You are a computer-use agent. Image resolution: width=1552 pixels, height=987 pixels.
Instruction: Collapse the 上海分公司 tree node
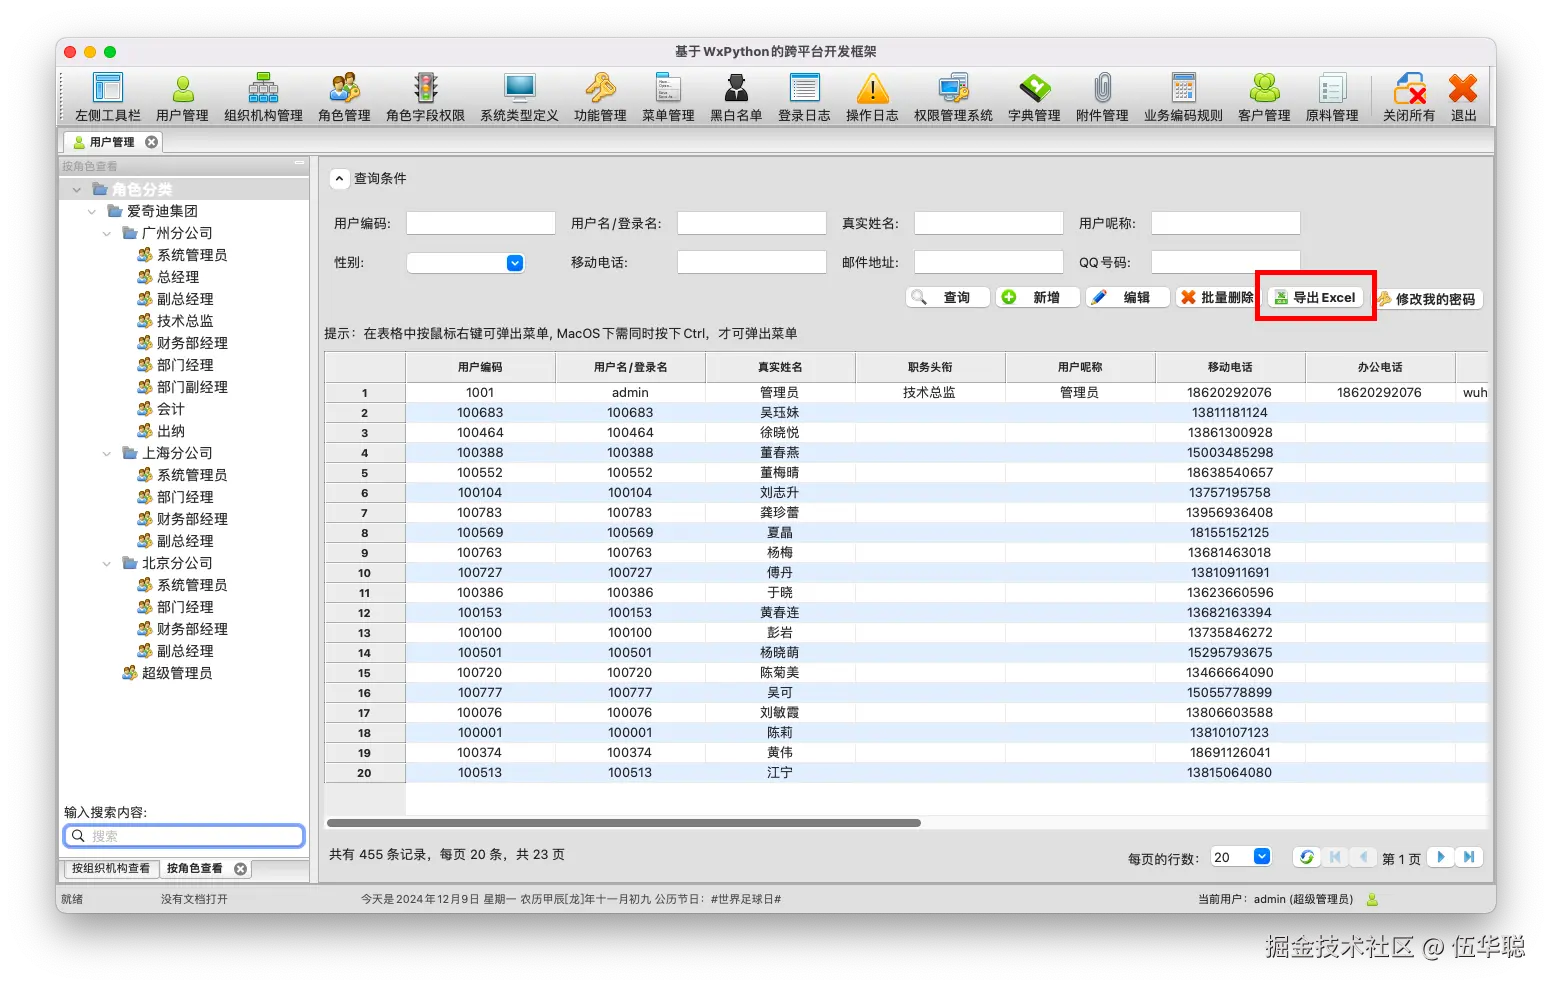tap(107, 453)
